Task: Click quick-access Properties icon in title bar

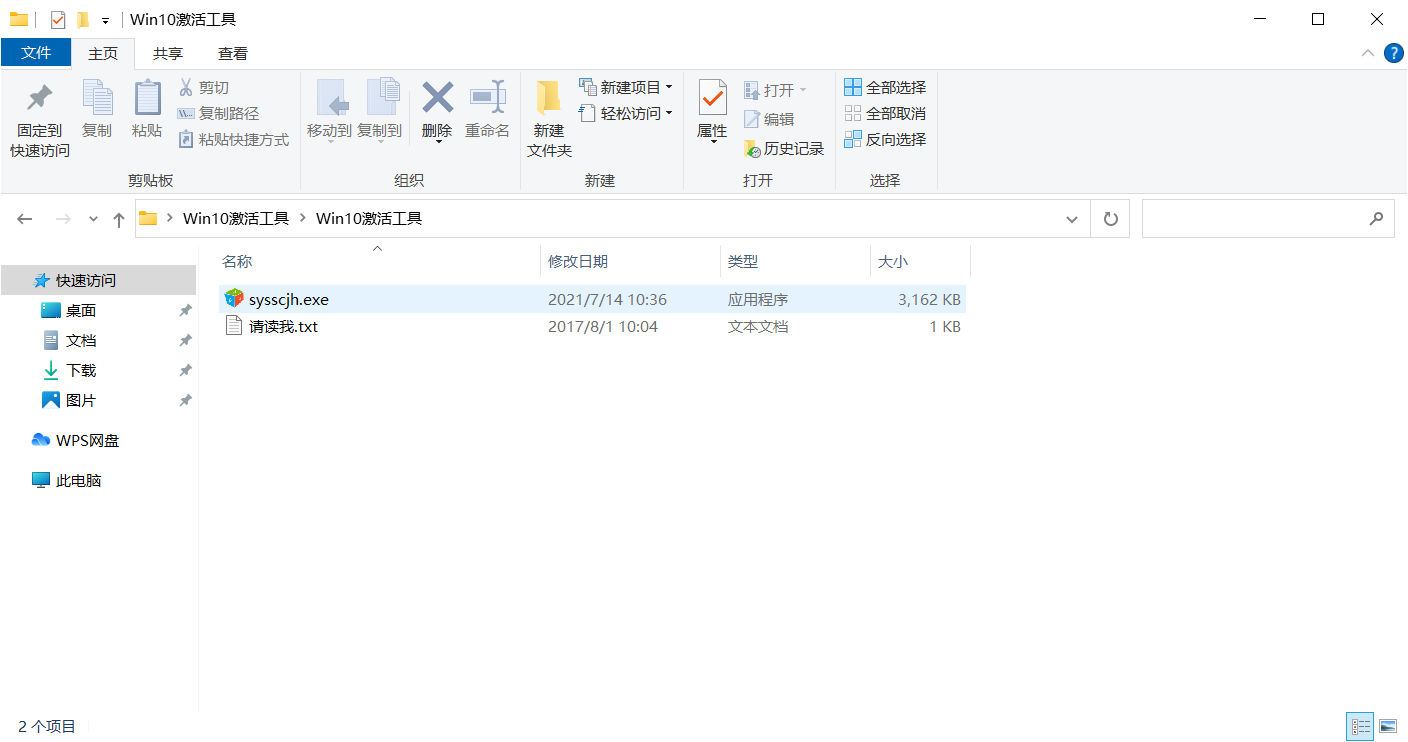Action: [58, 19]
